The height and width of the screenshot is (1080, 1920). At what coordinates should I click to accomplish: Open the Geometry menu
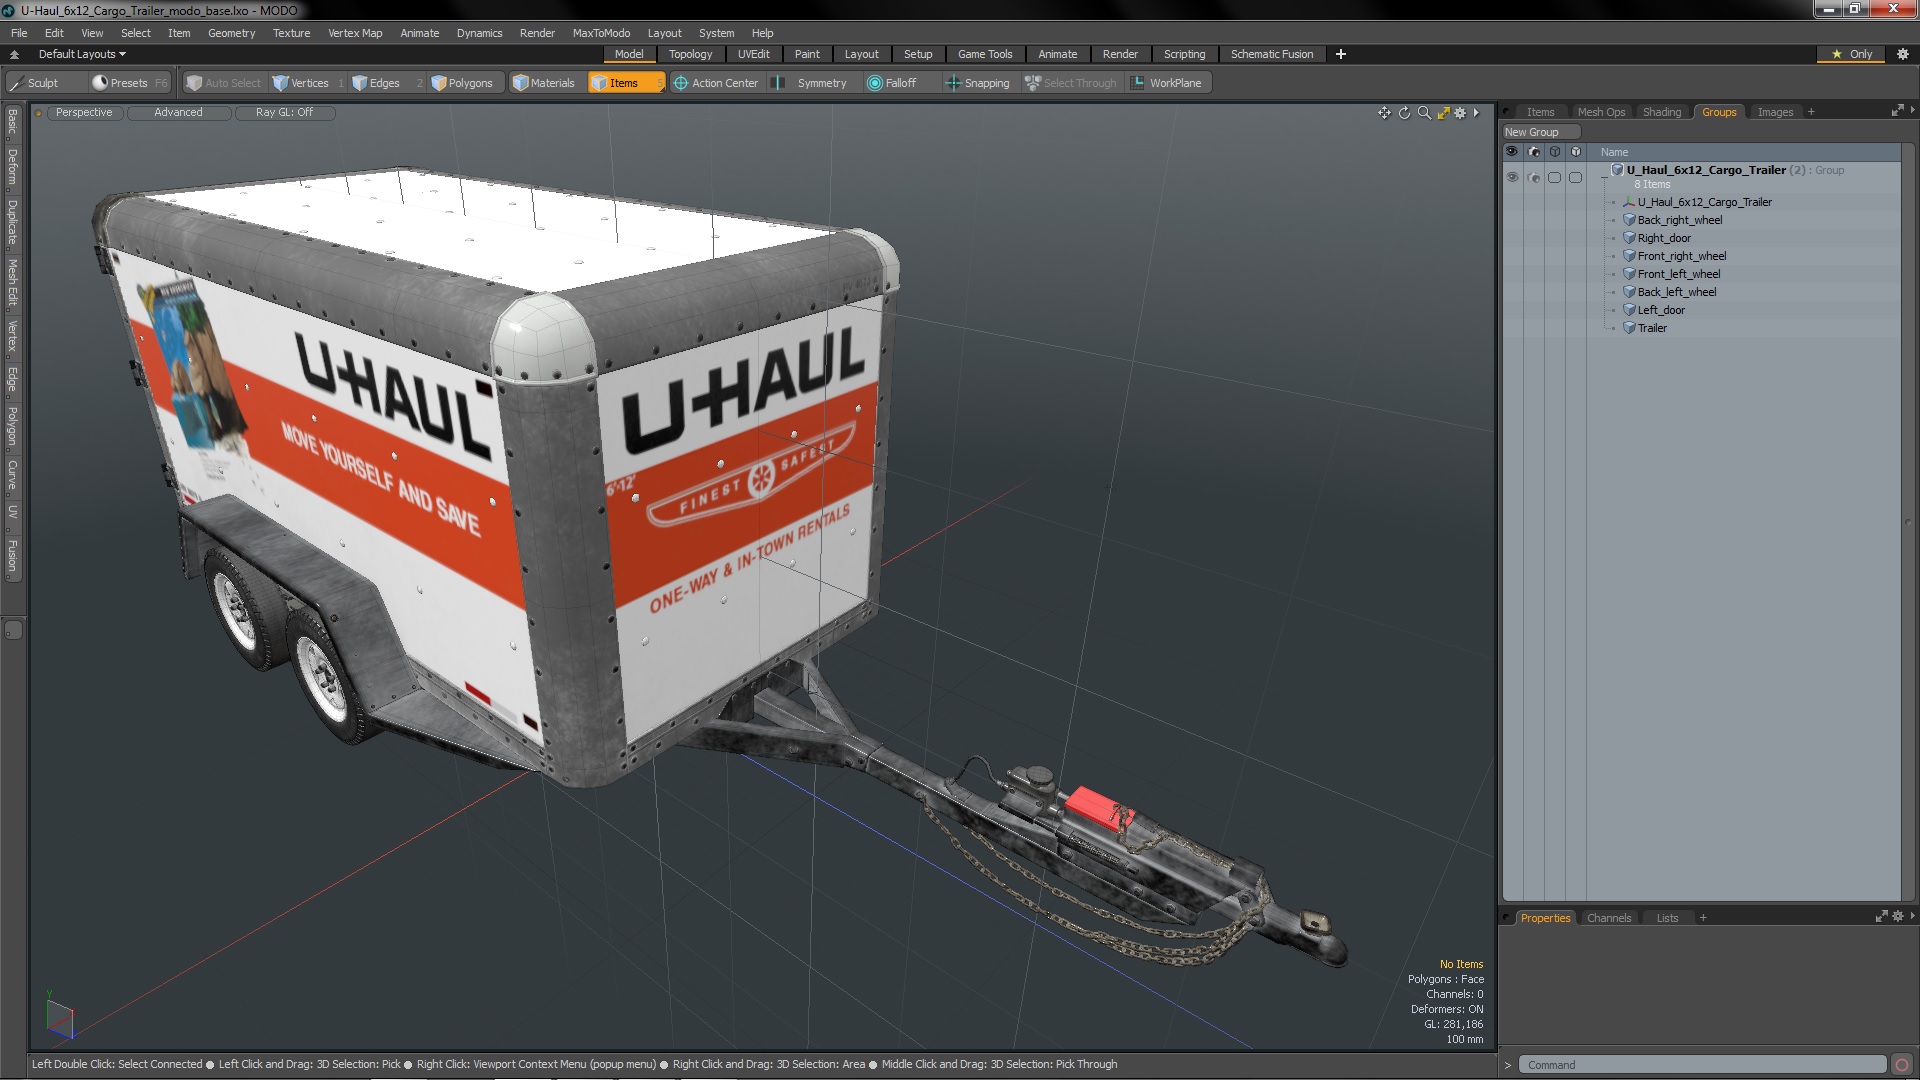coord(231,33)
